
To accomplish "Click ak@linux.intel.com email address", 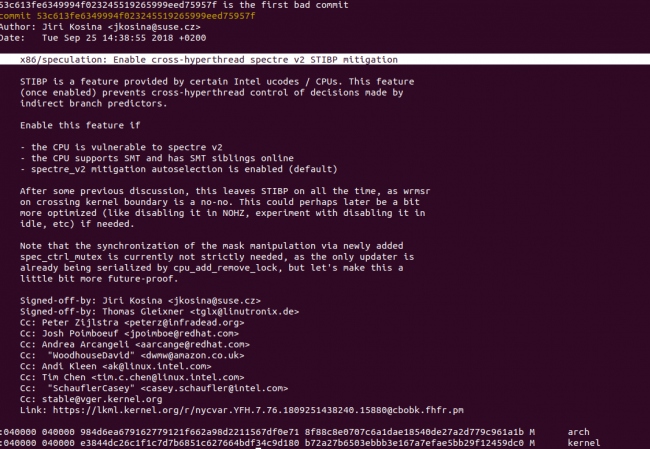I will pos(157,366).
